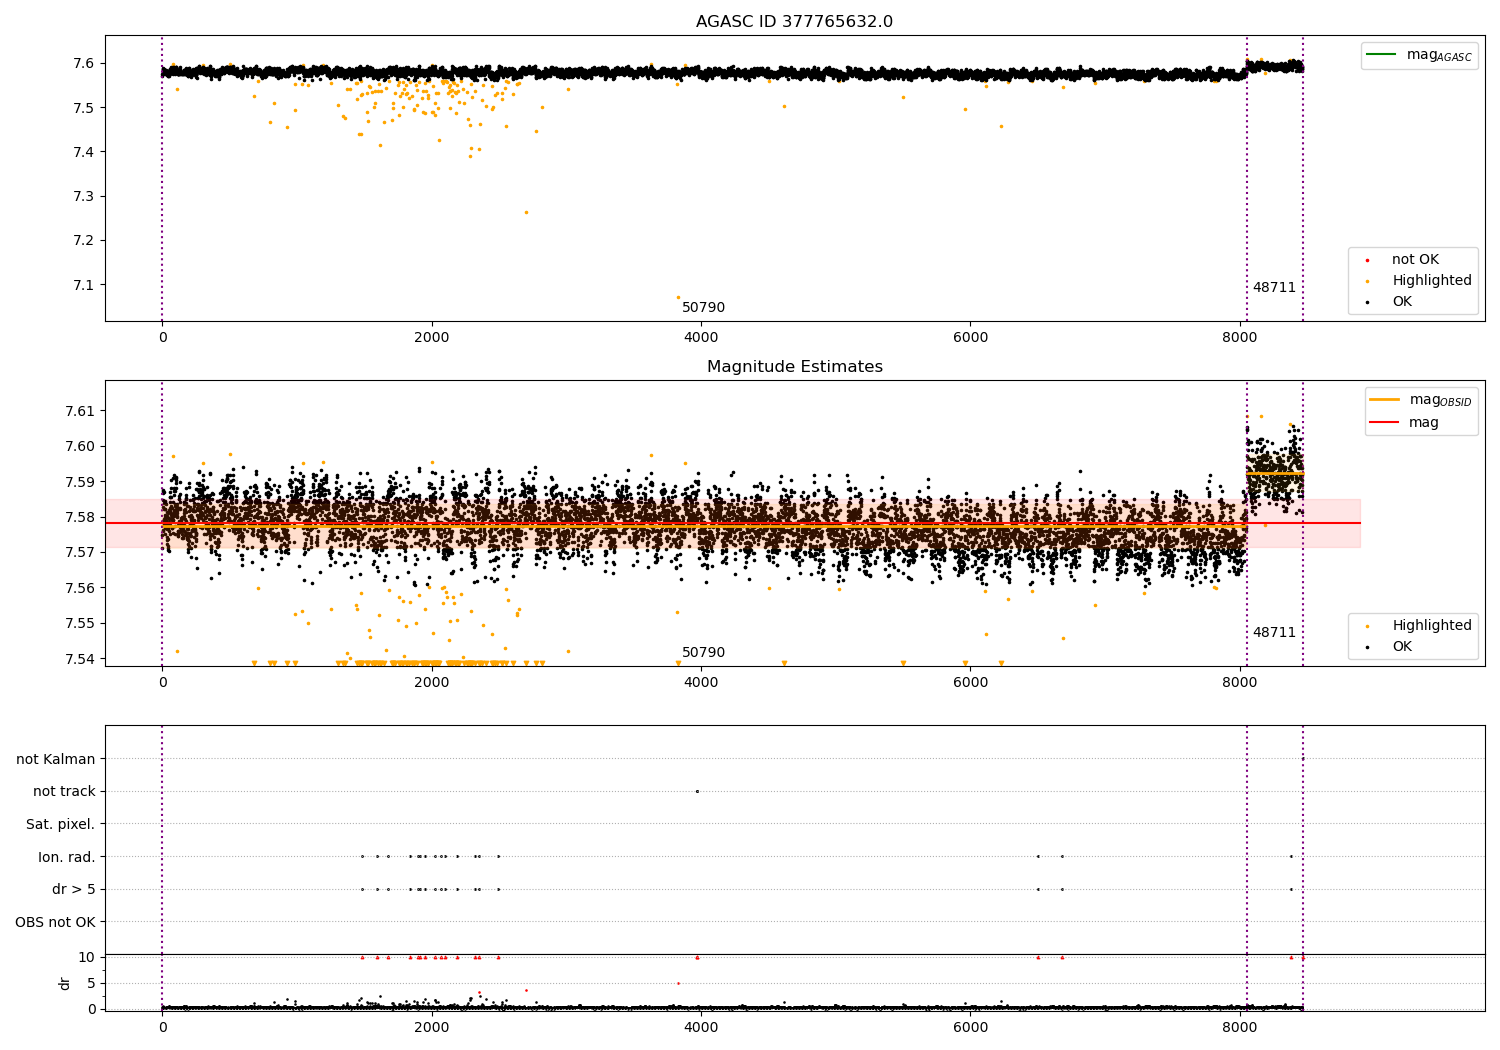
Task: Click the 'not track' y-axis label
Action: coord(64,792)
